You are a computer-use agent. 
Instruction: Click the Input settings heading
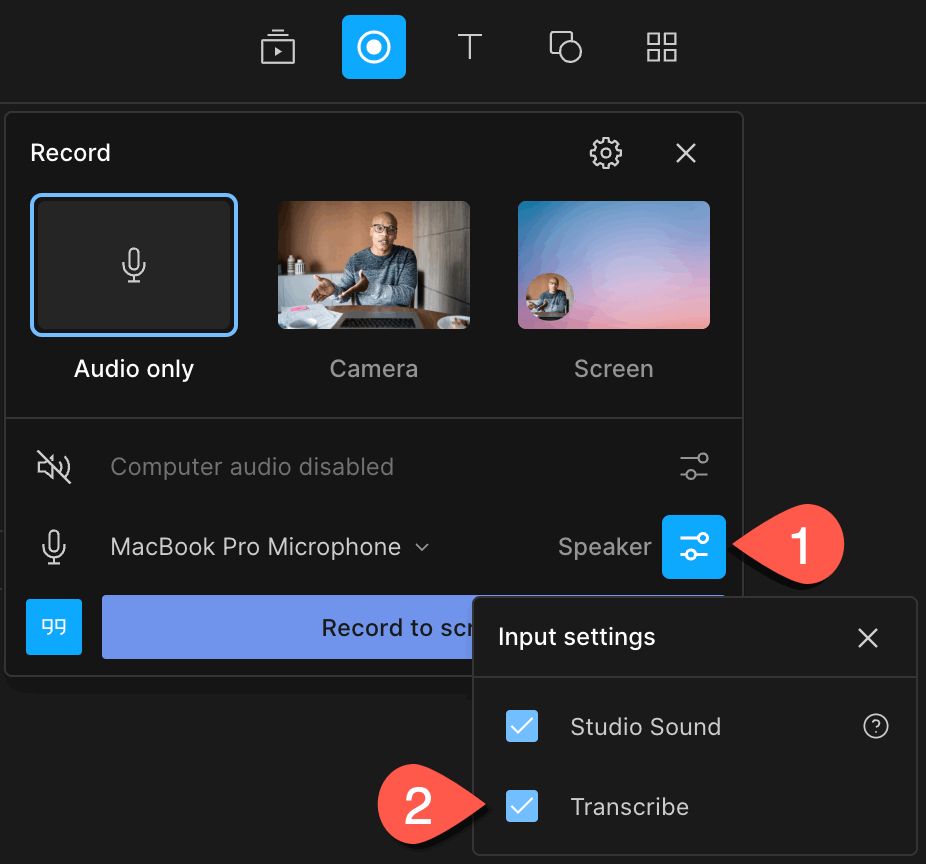click(576, 637)
